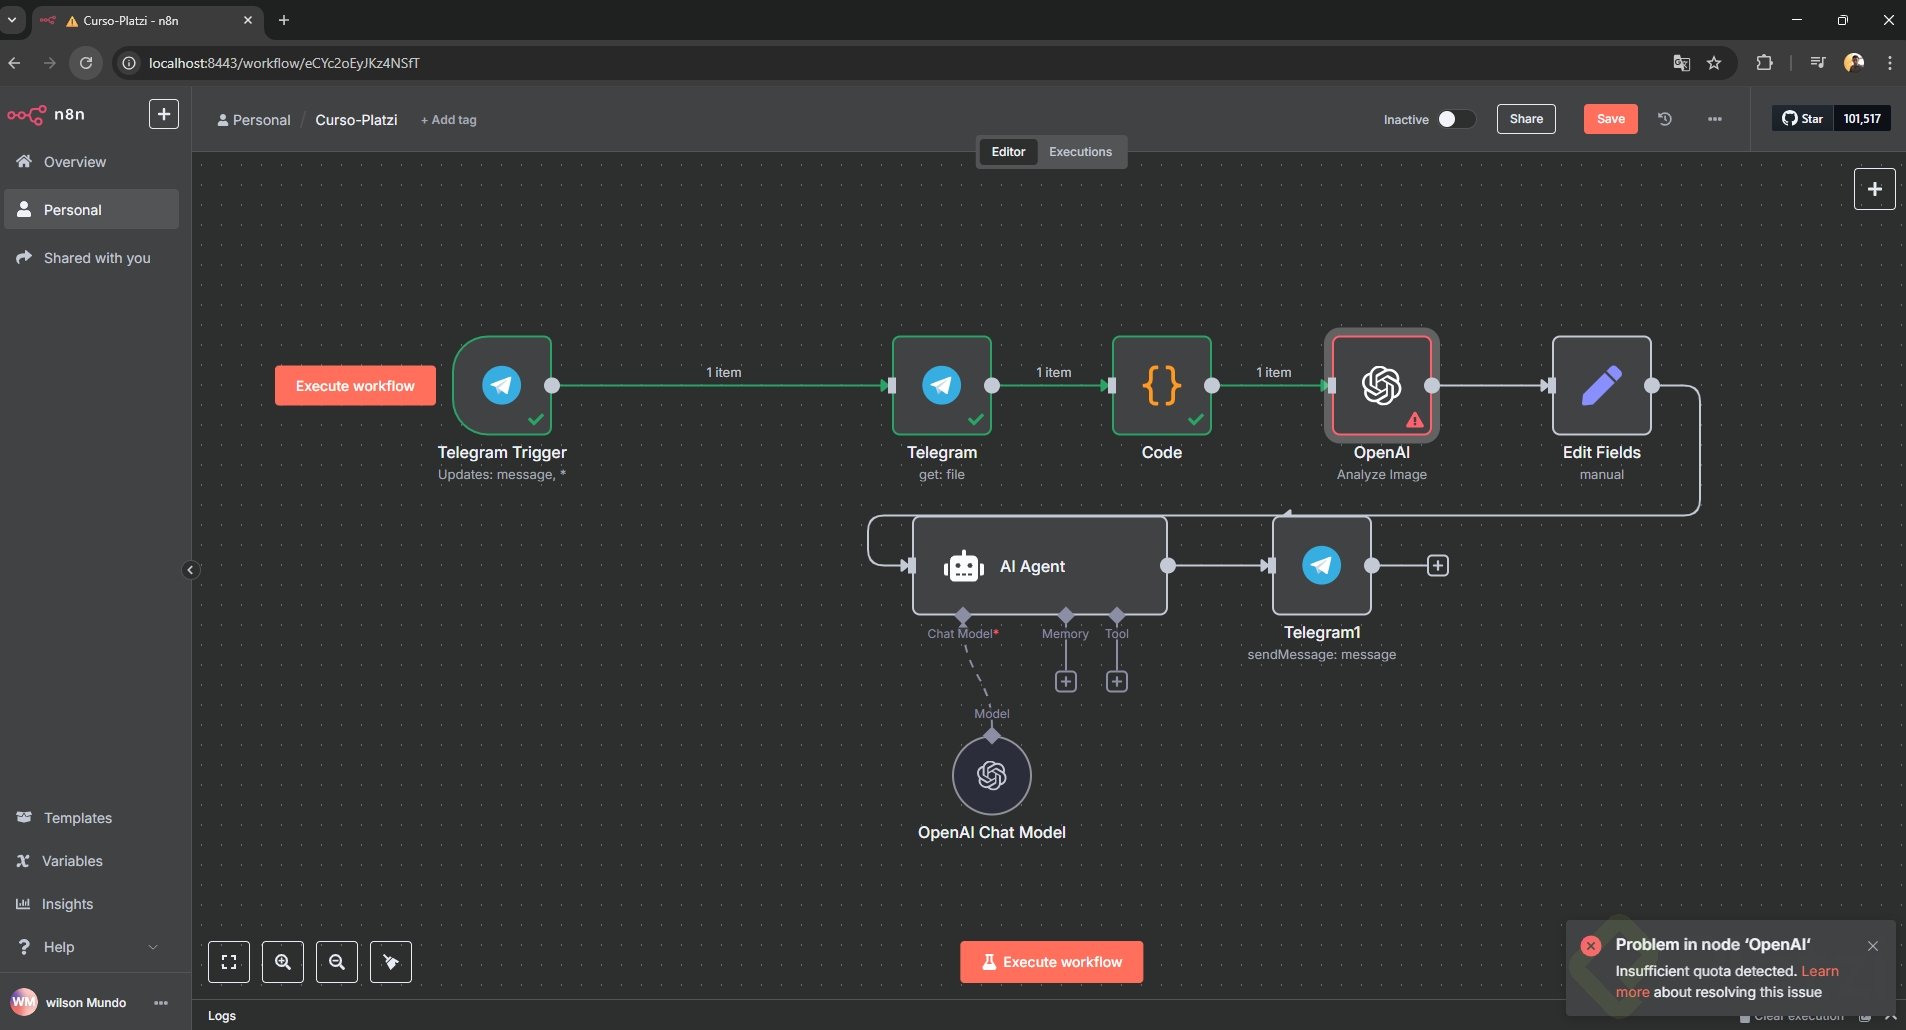Zoom in on the canvas
Image resolution: width=1906 pixels, height=1030 pixels.
coord(283,962)
